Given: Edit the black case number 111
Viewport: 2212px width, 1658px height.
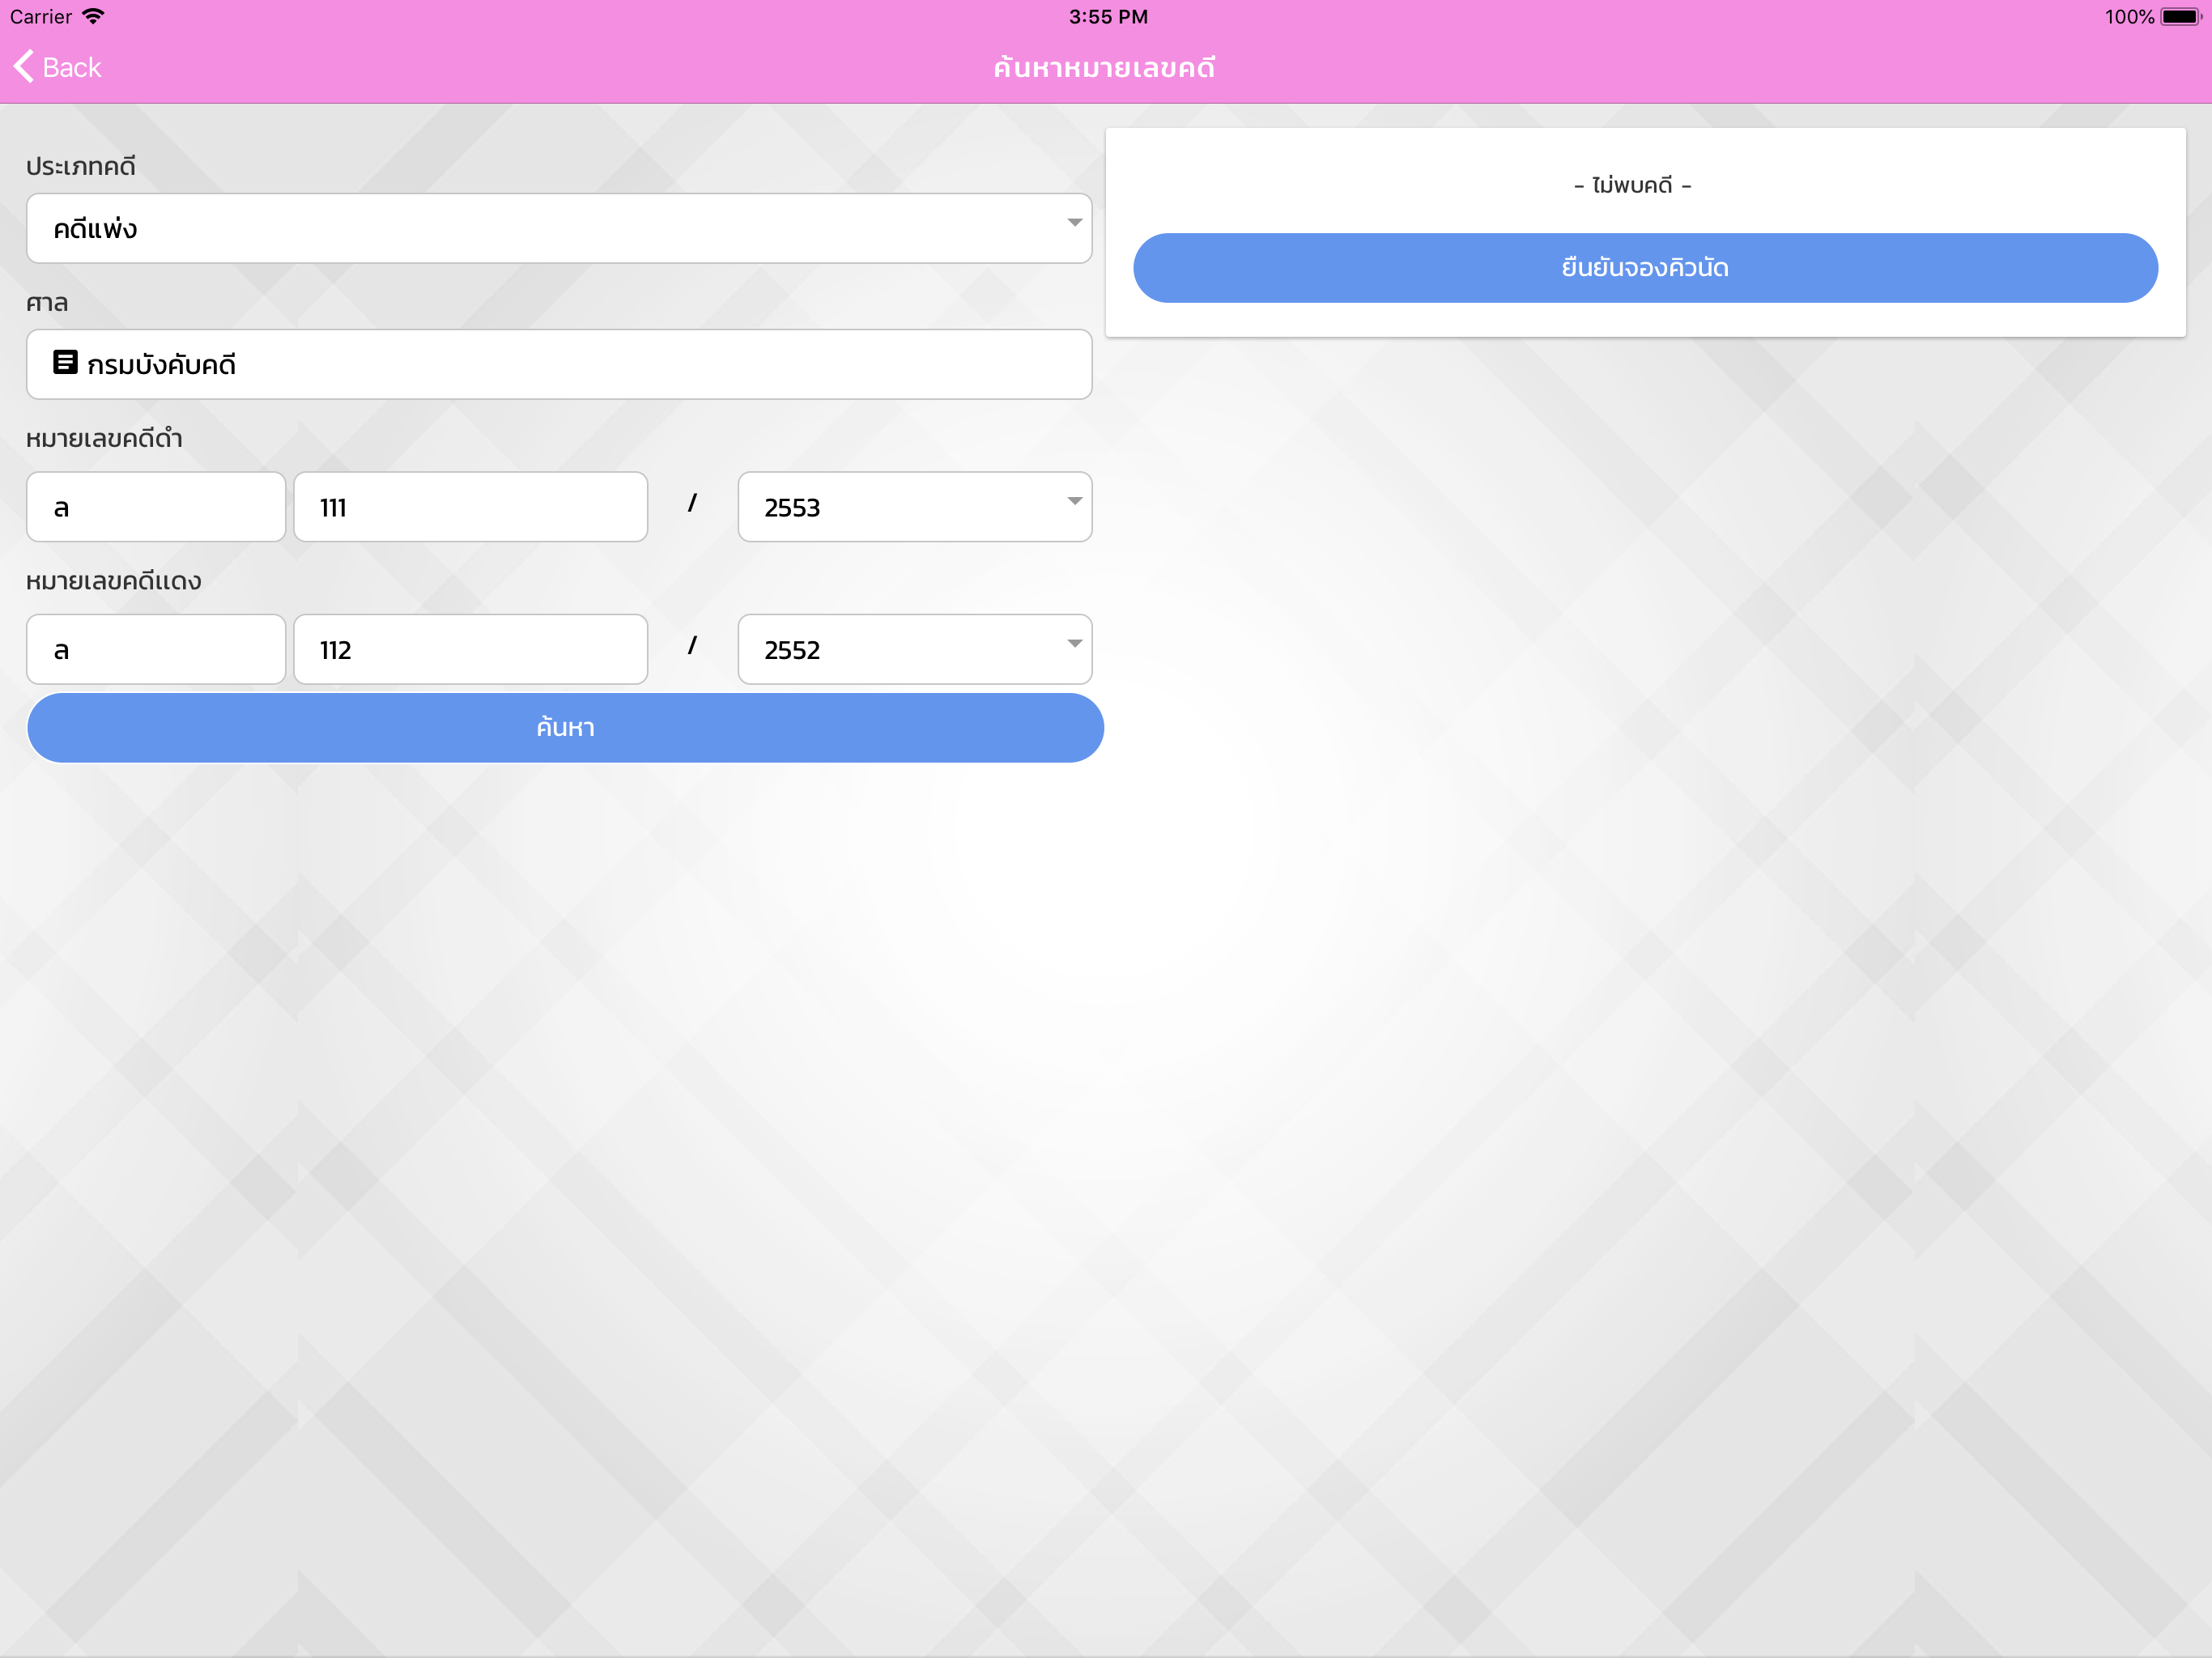Looking at the screenshot, I should point(471,507).
